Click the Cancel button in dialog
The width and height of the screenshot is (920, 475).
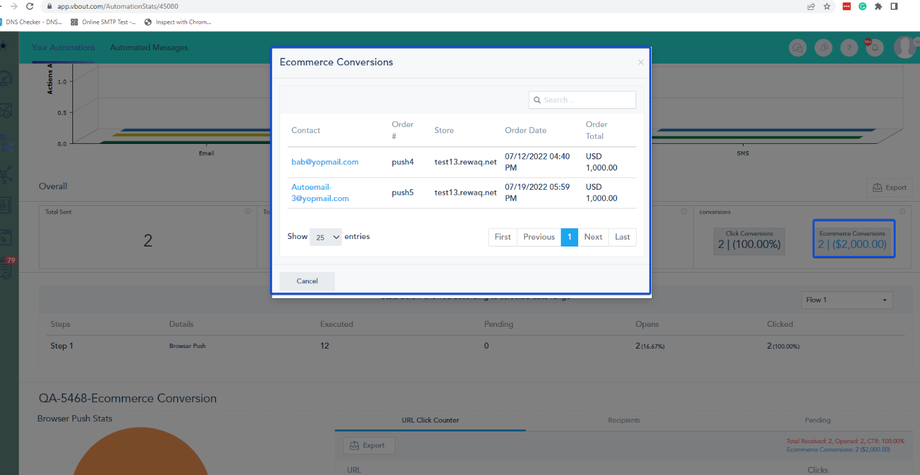(x=307, y=281)
